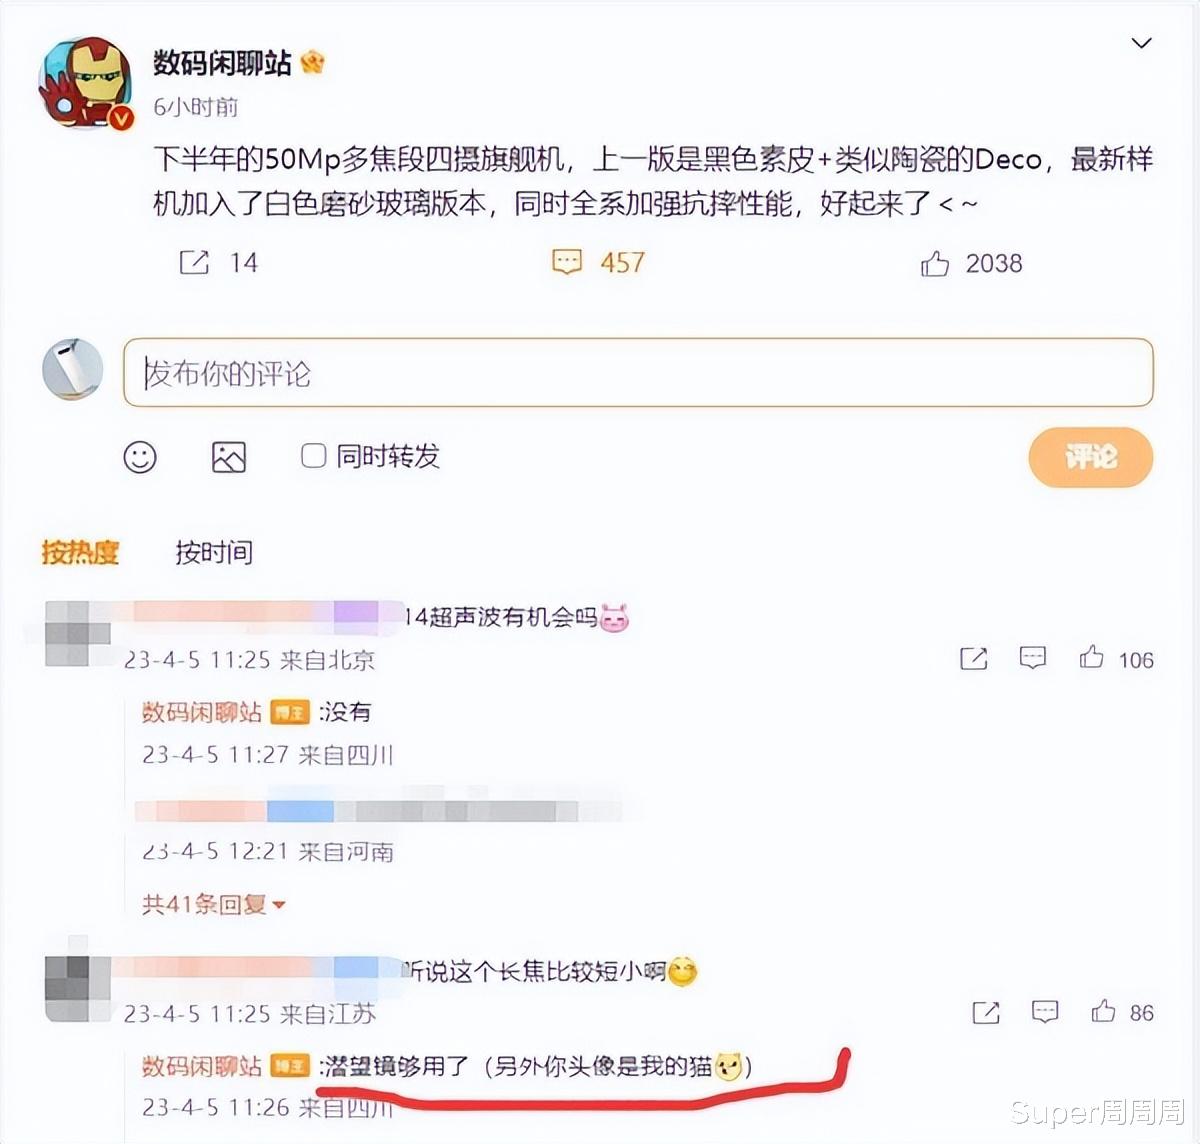Repost the Jiangsu comment via its share icon

tap(986, 1012)
